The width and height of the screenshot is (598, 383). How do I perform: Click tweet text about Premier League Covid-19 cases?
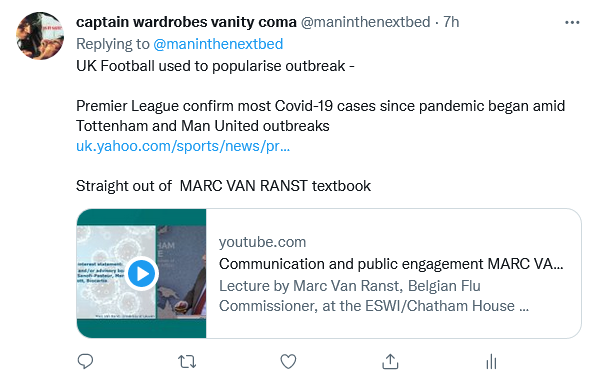click(x=320, y=116)
